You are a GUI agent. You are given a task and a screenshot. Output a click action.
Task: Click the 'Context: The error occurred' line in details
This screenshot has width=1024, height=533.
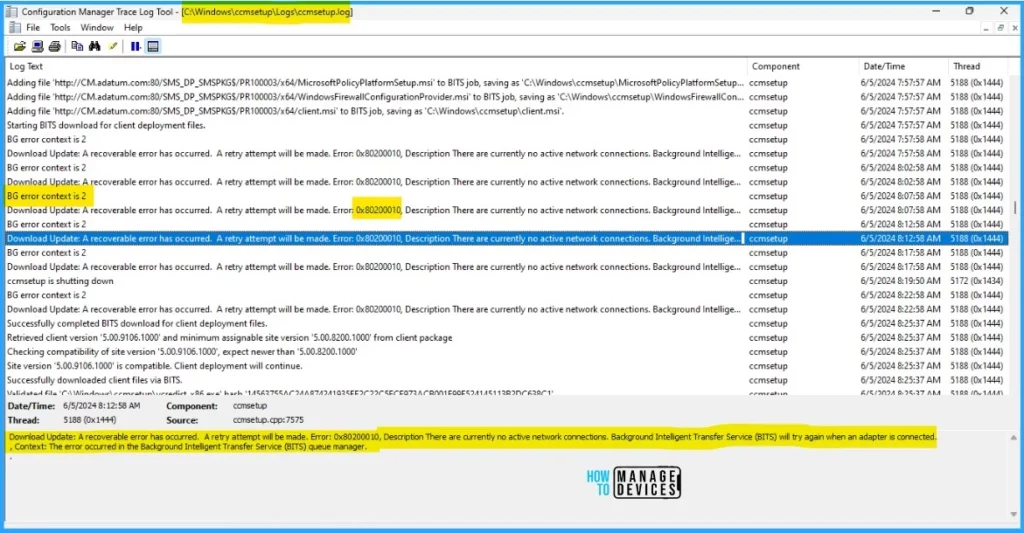(x=190, y=447)
